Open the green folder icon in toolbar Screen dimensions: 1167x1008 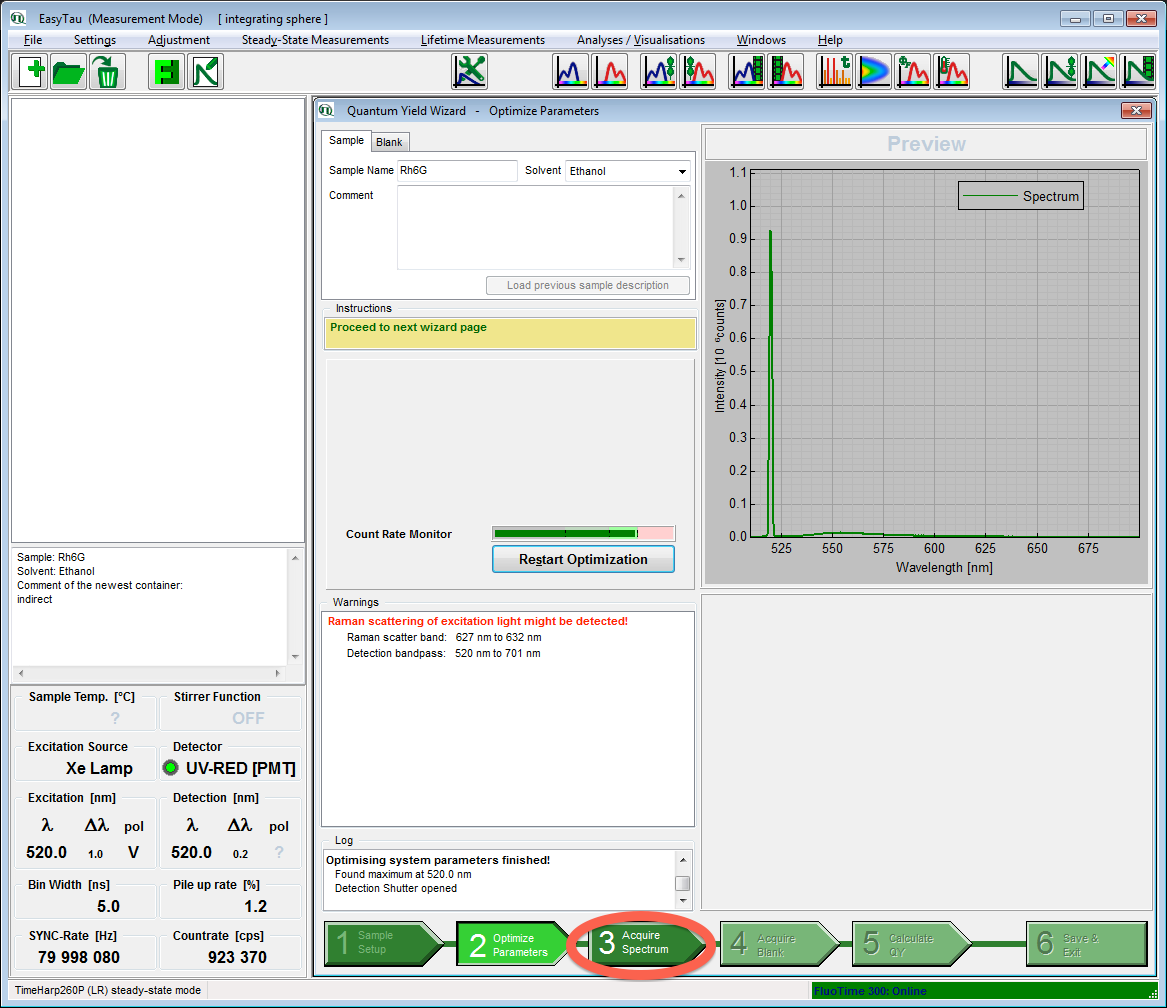pyautogui.click(x=69, y=72)
